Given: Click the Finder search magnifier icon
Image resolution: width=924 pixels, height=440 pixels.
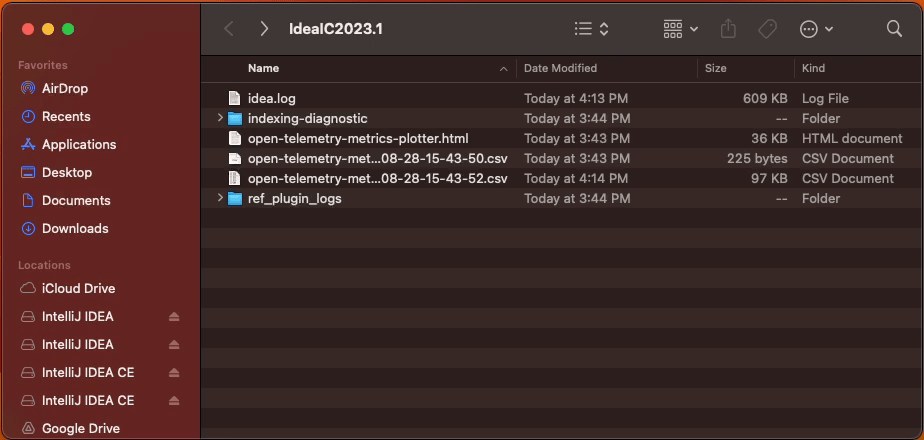Looking at the screenshot, I should [x=894, y=29].
